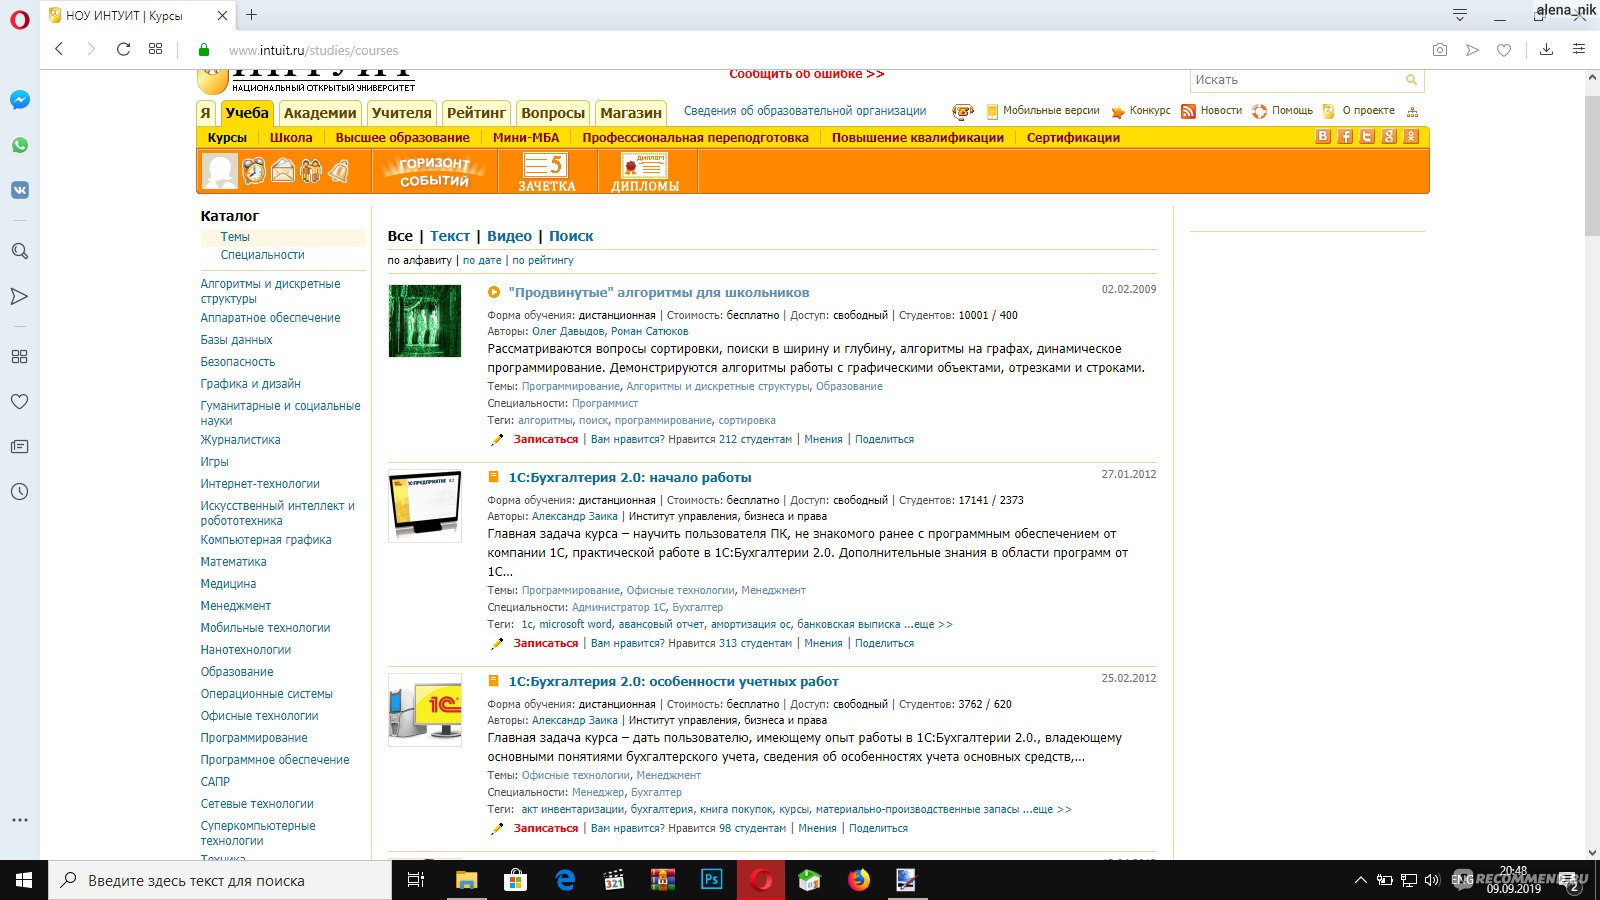Open the Академии tab
This screenshot has width=1600, height=900.
tap(320, 113)
